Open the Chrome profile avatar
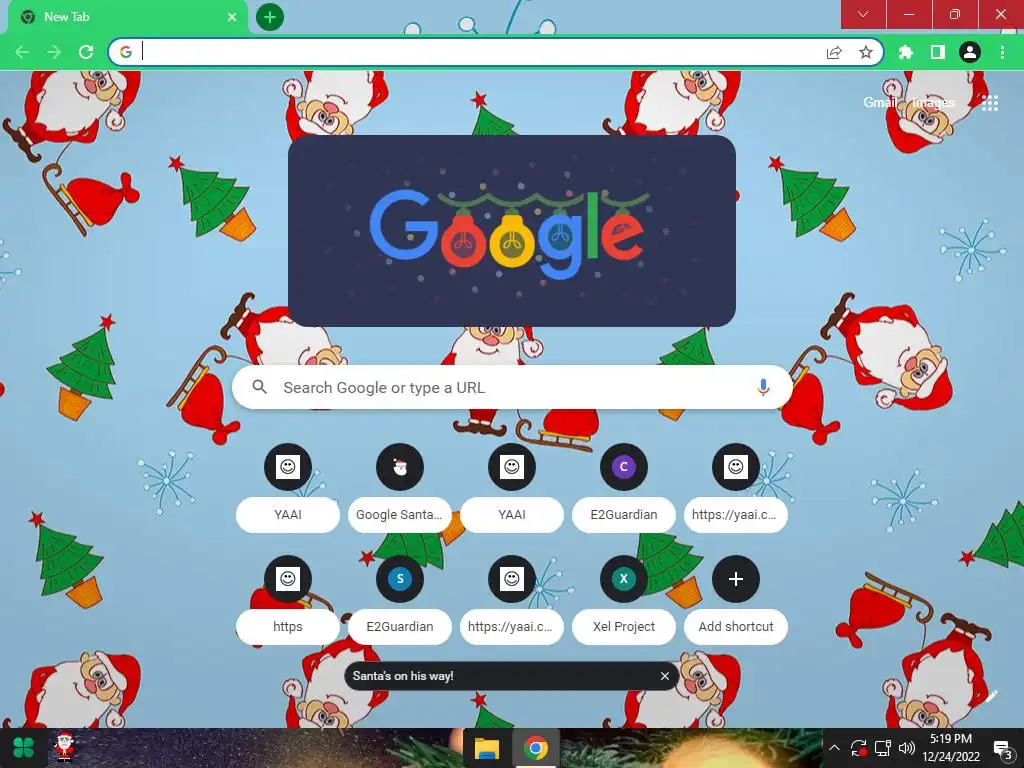1024x768 pixels. point(970,52)
